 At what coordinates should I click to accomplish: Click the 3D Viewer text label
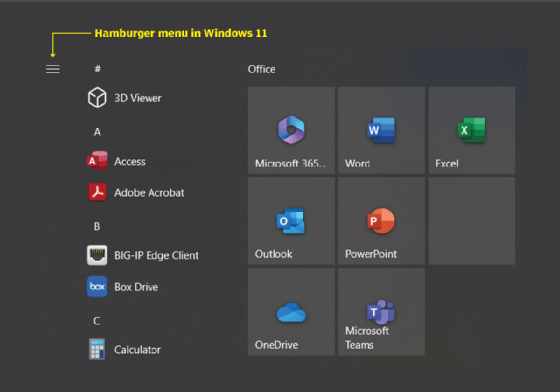(138, 98)
